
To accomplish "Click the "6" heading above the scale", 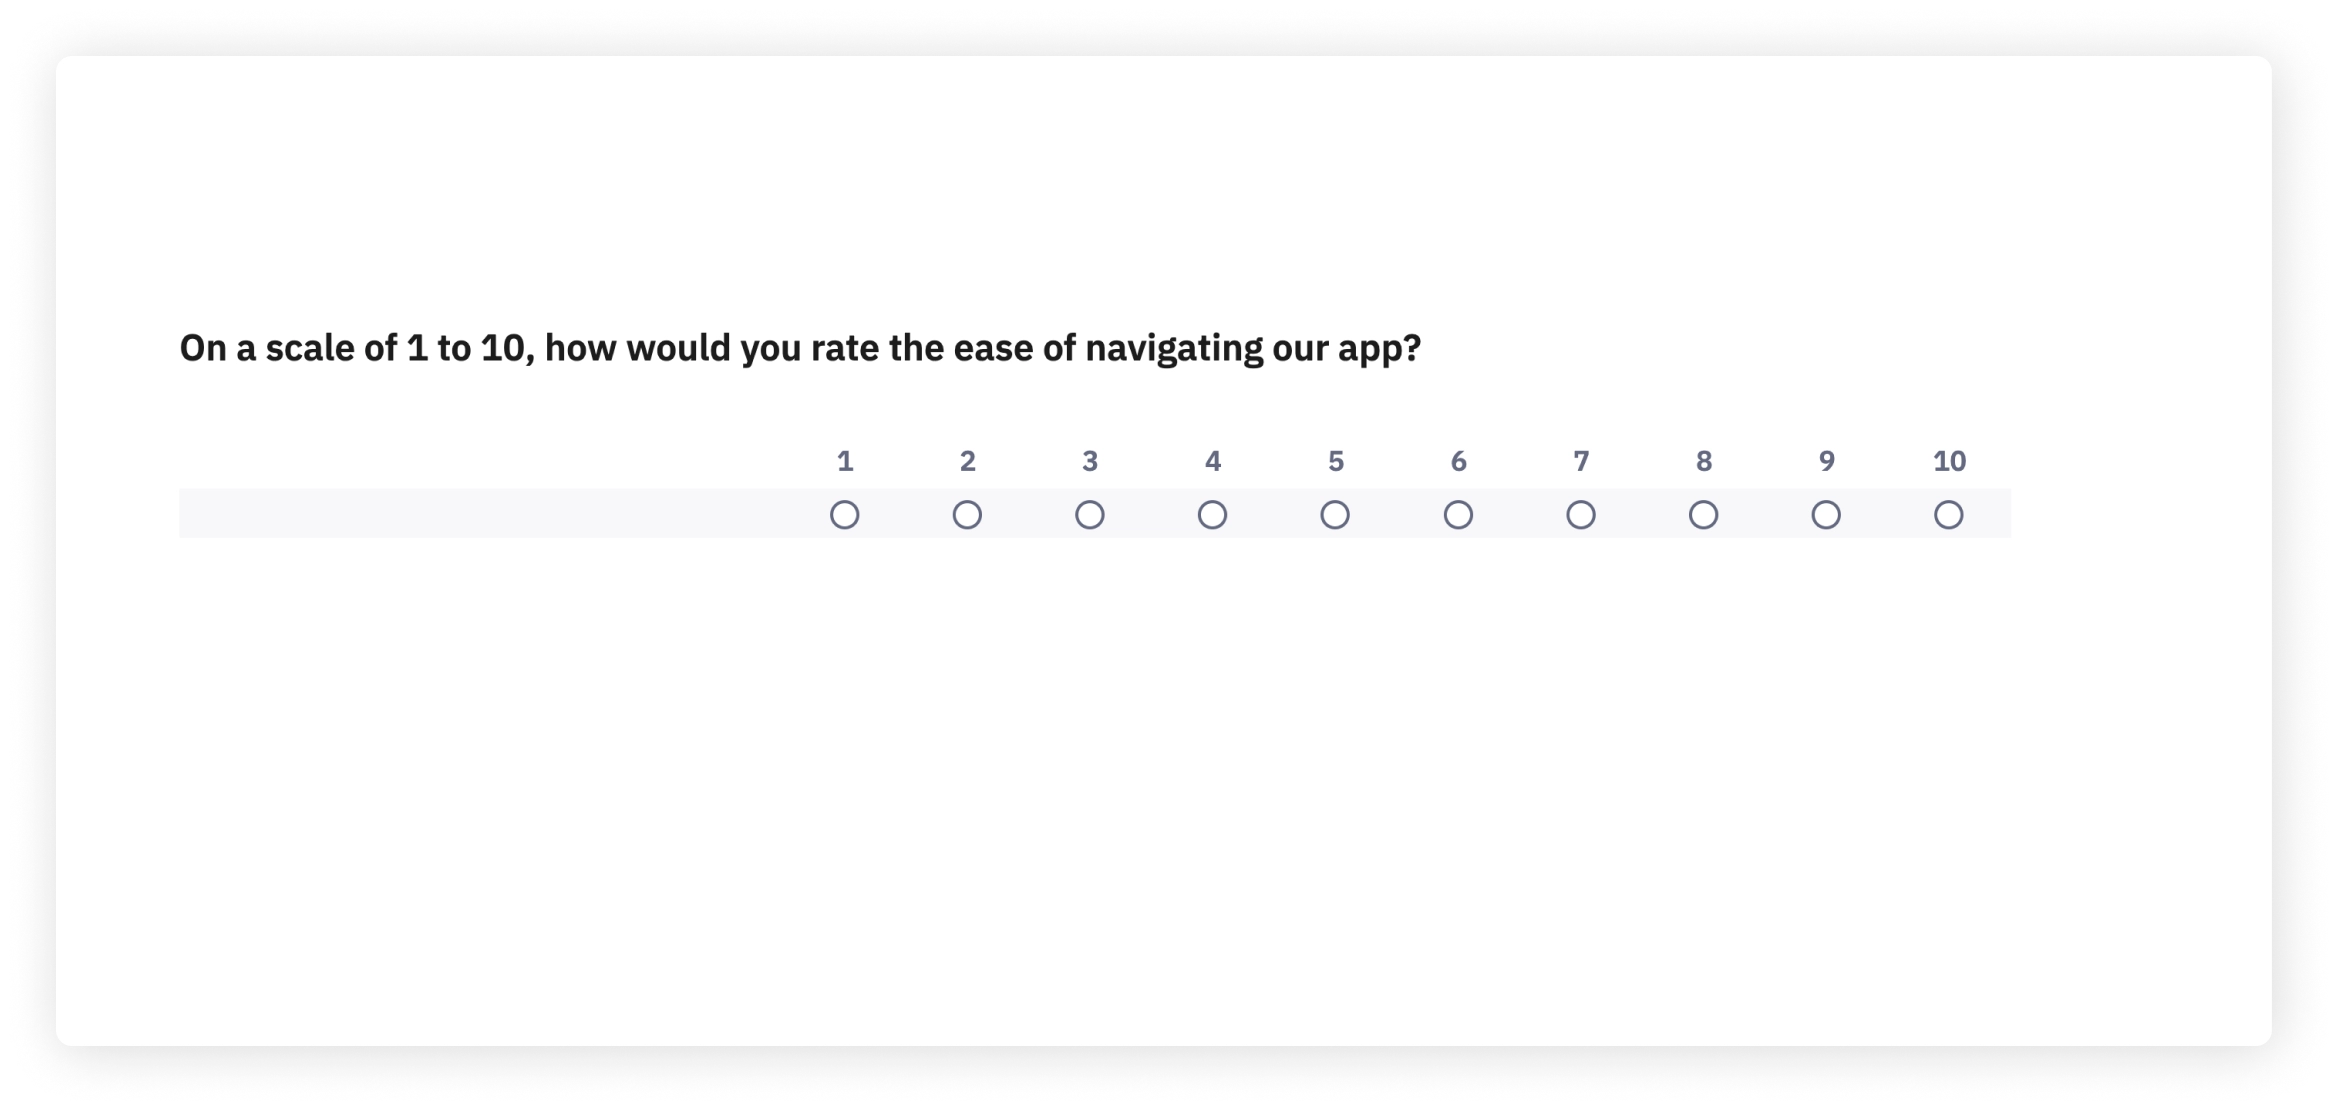I will click(x=1458, y=461).
